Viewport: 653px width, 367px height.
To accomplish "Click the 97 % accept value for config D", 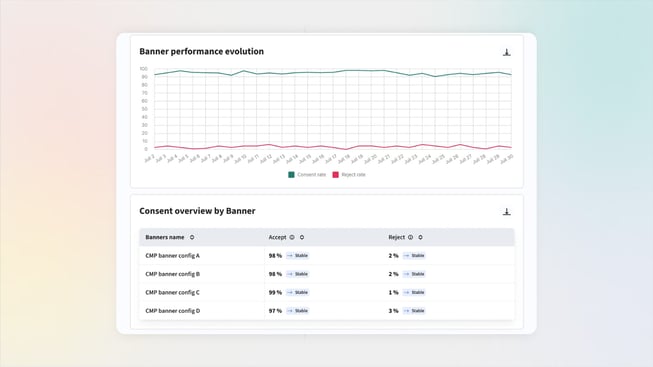I will pyautogui.click(x=275, y=311).
